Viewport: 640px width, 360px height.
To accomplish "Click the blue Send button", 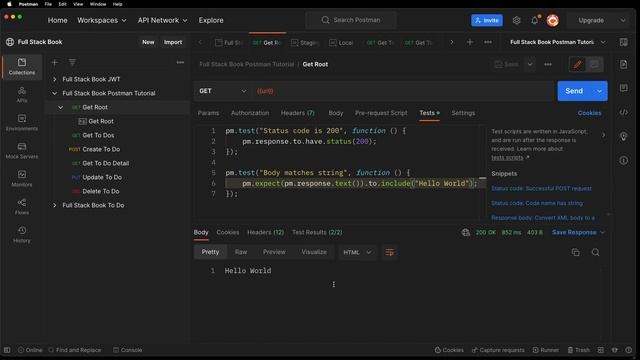I will point(574,91).
